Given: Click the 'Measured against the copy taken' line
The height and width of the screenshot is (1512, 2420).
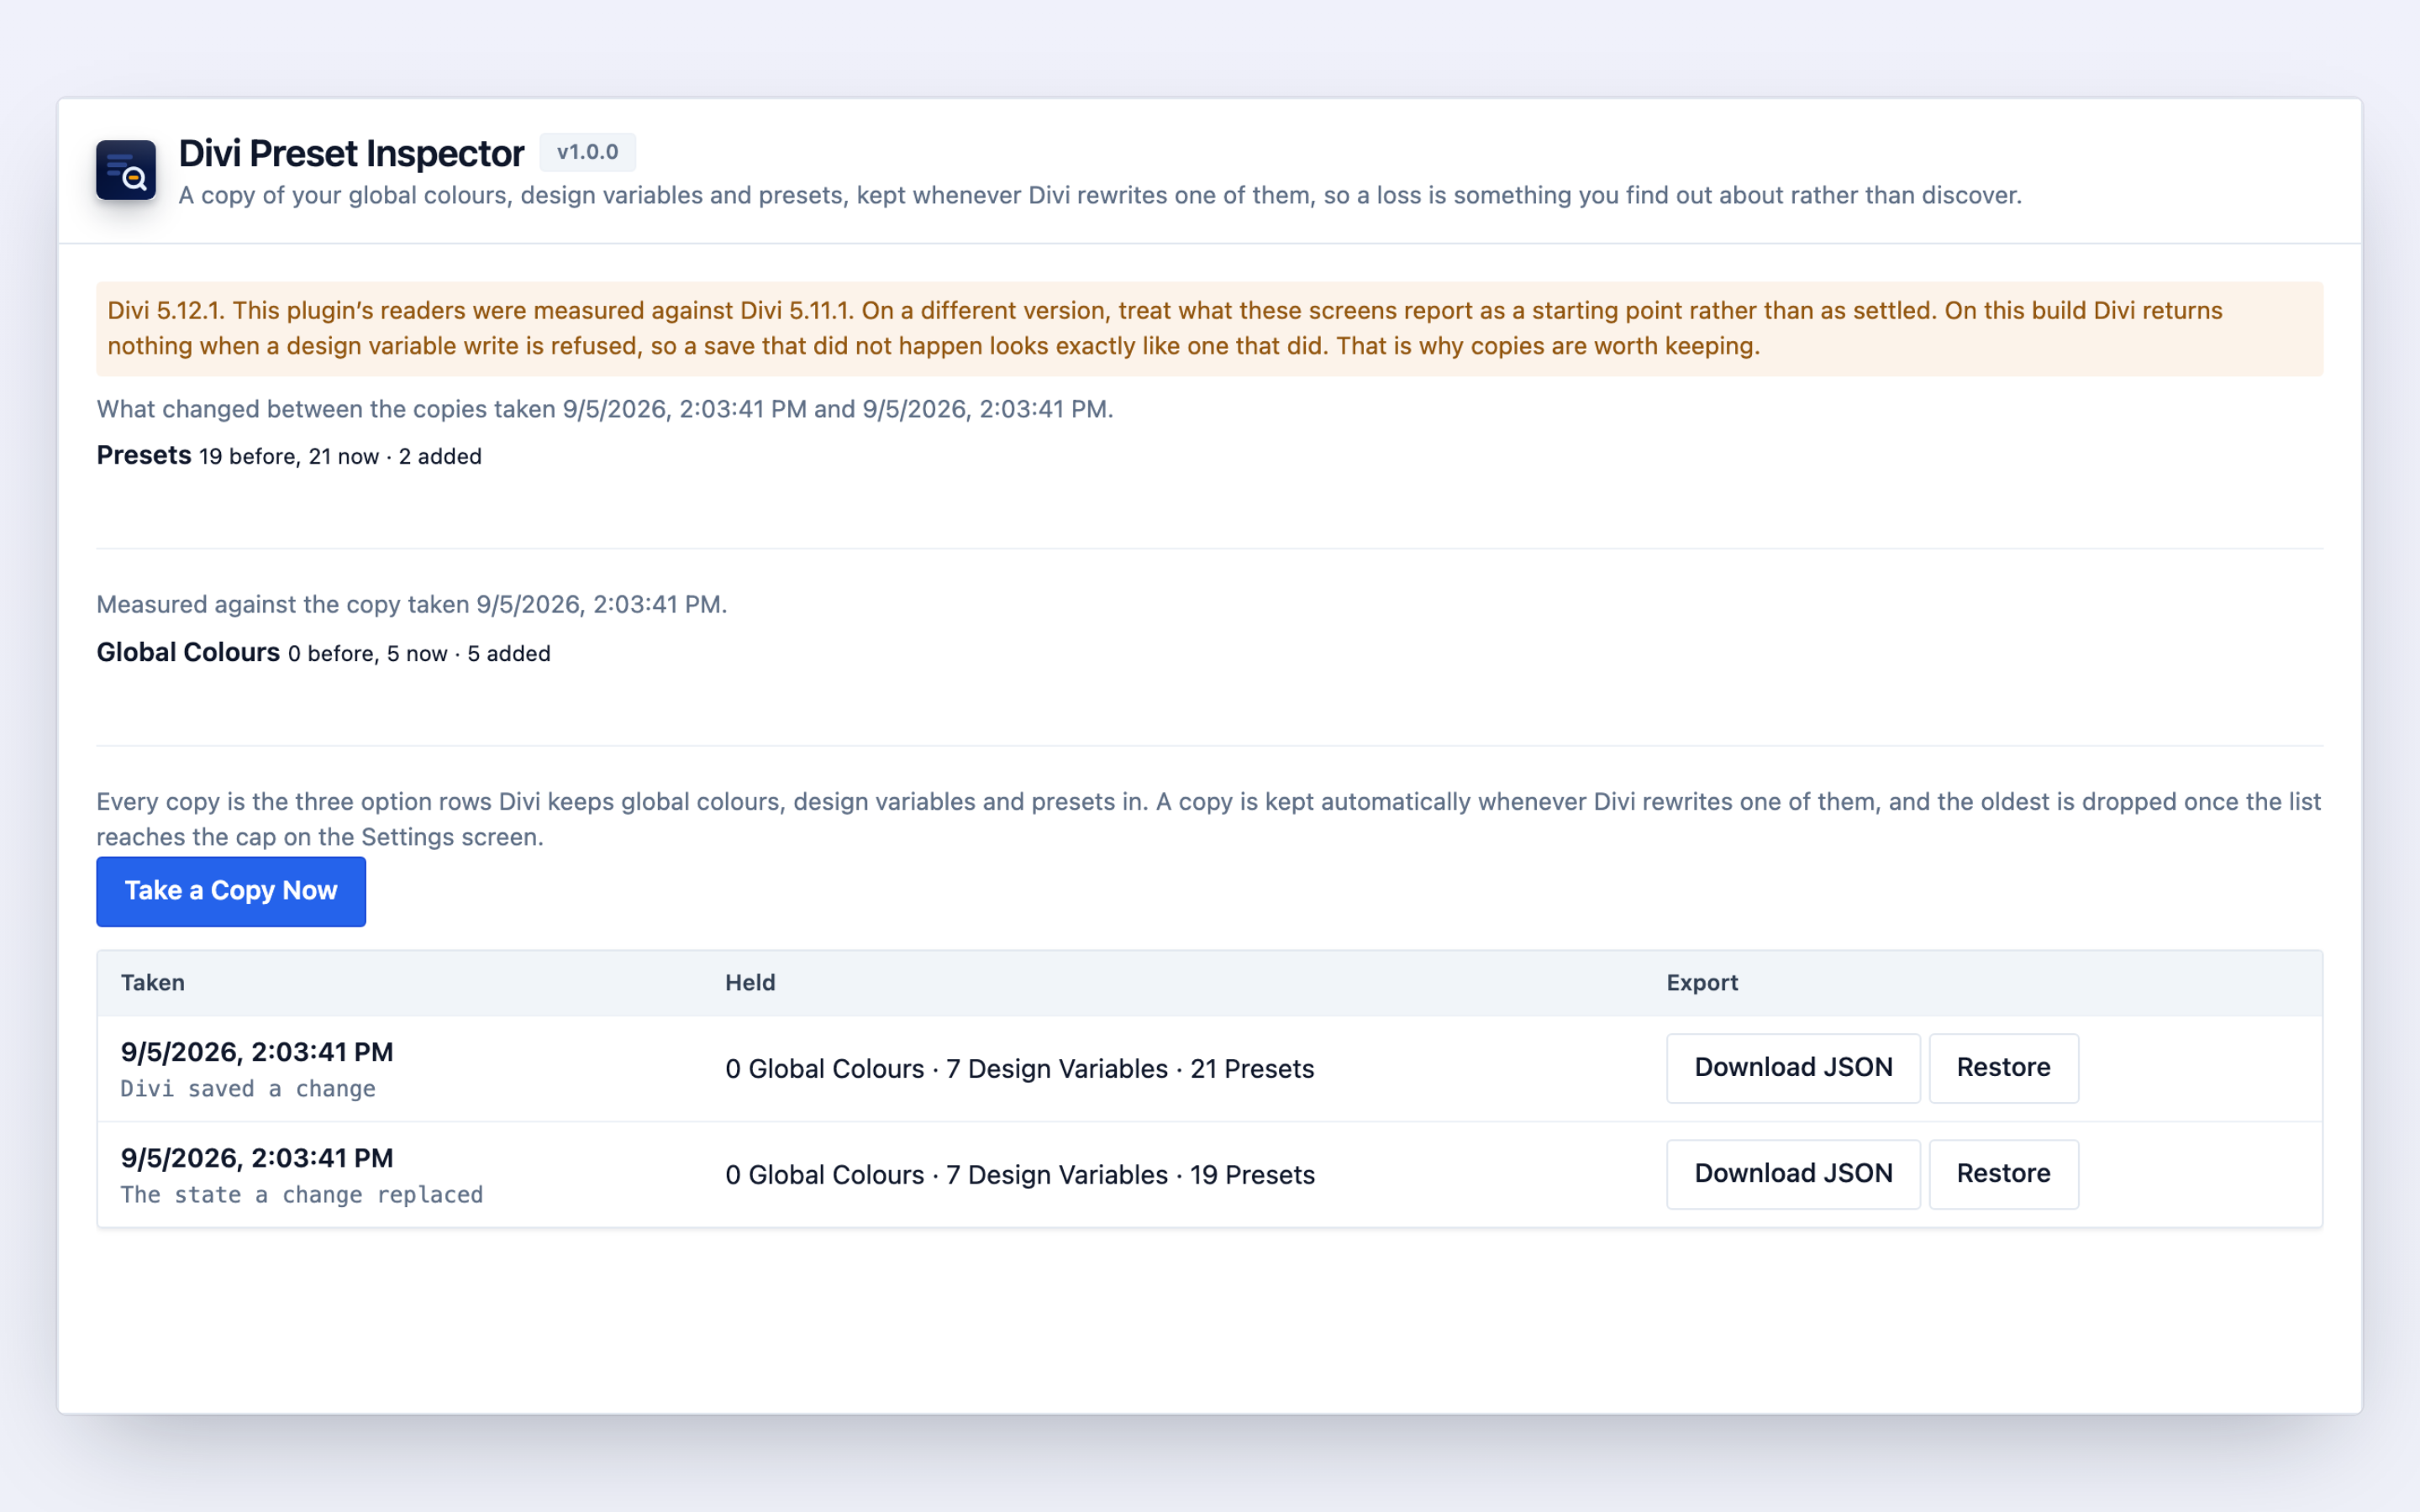Looking at the screenshot, I should (412, 605).
